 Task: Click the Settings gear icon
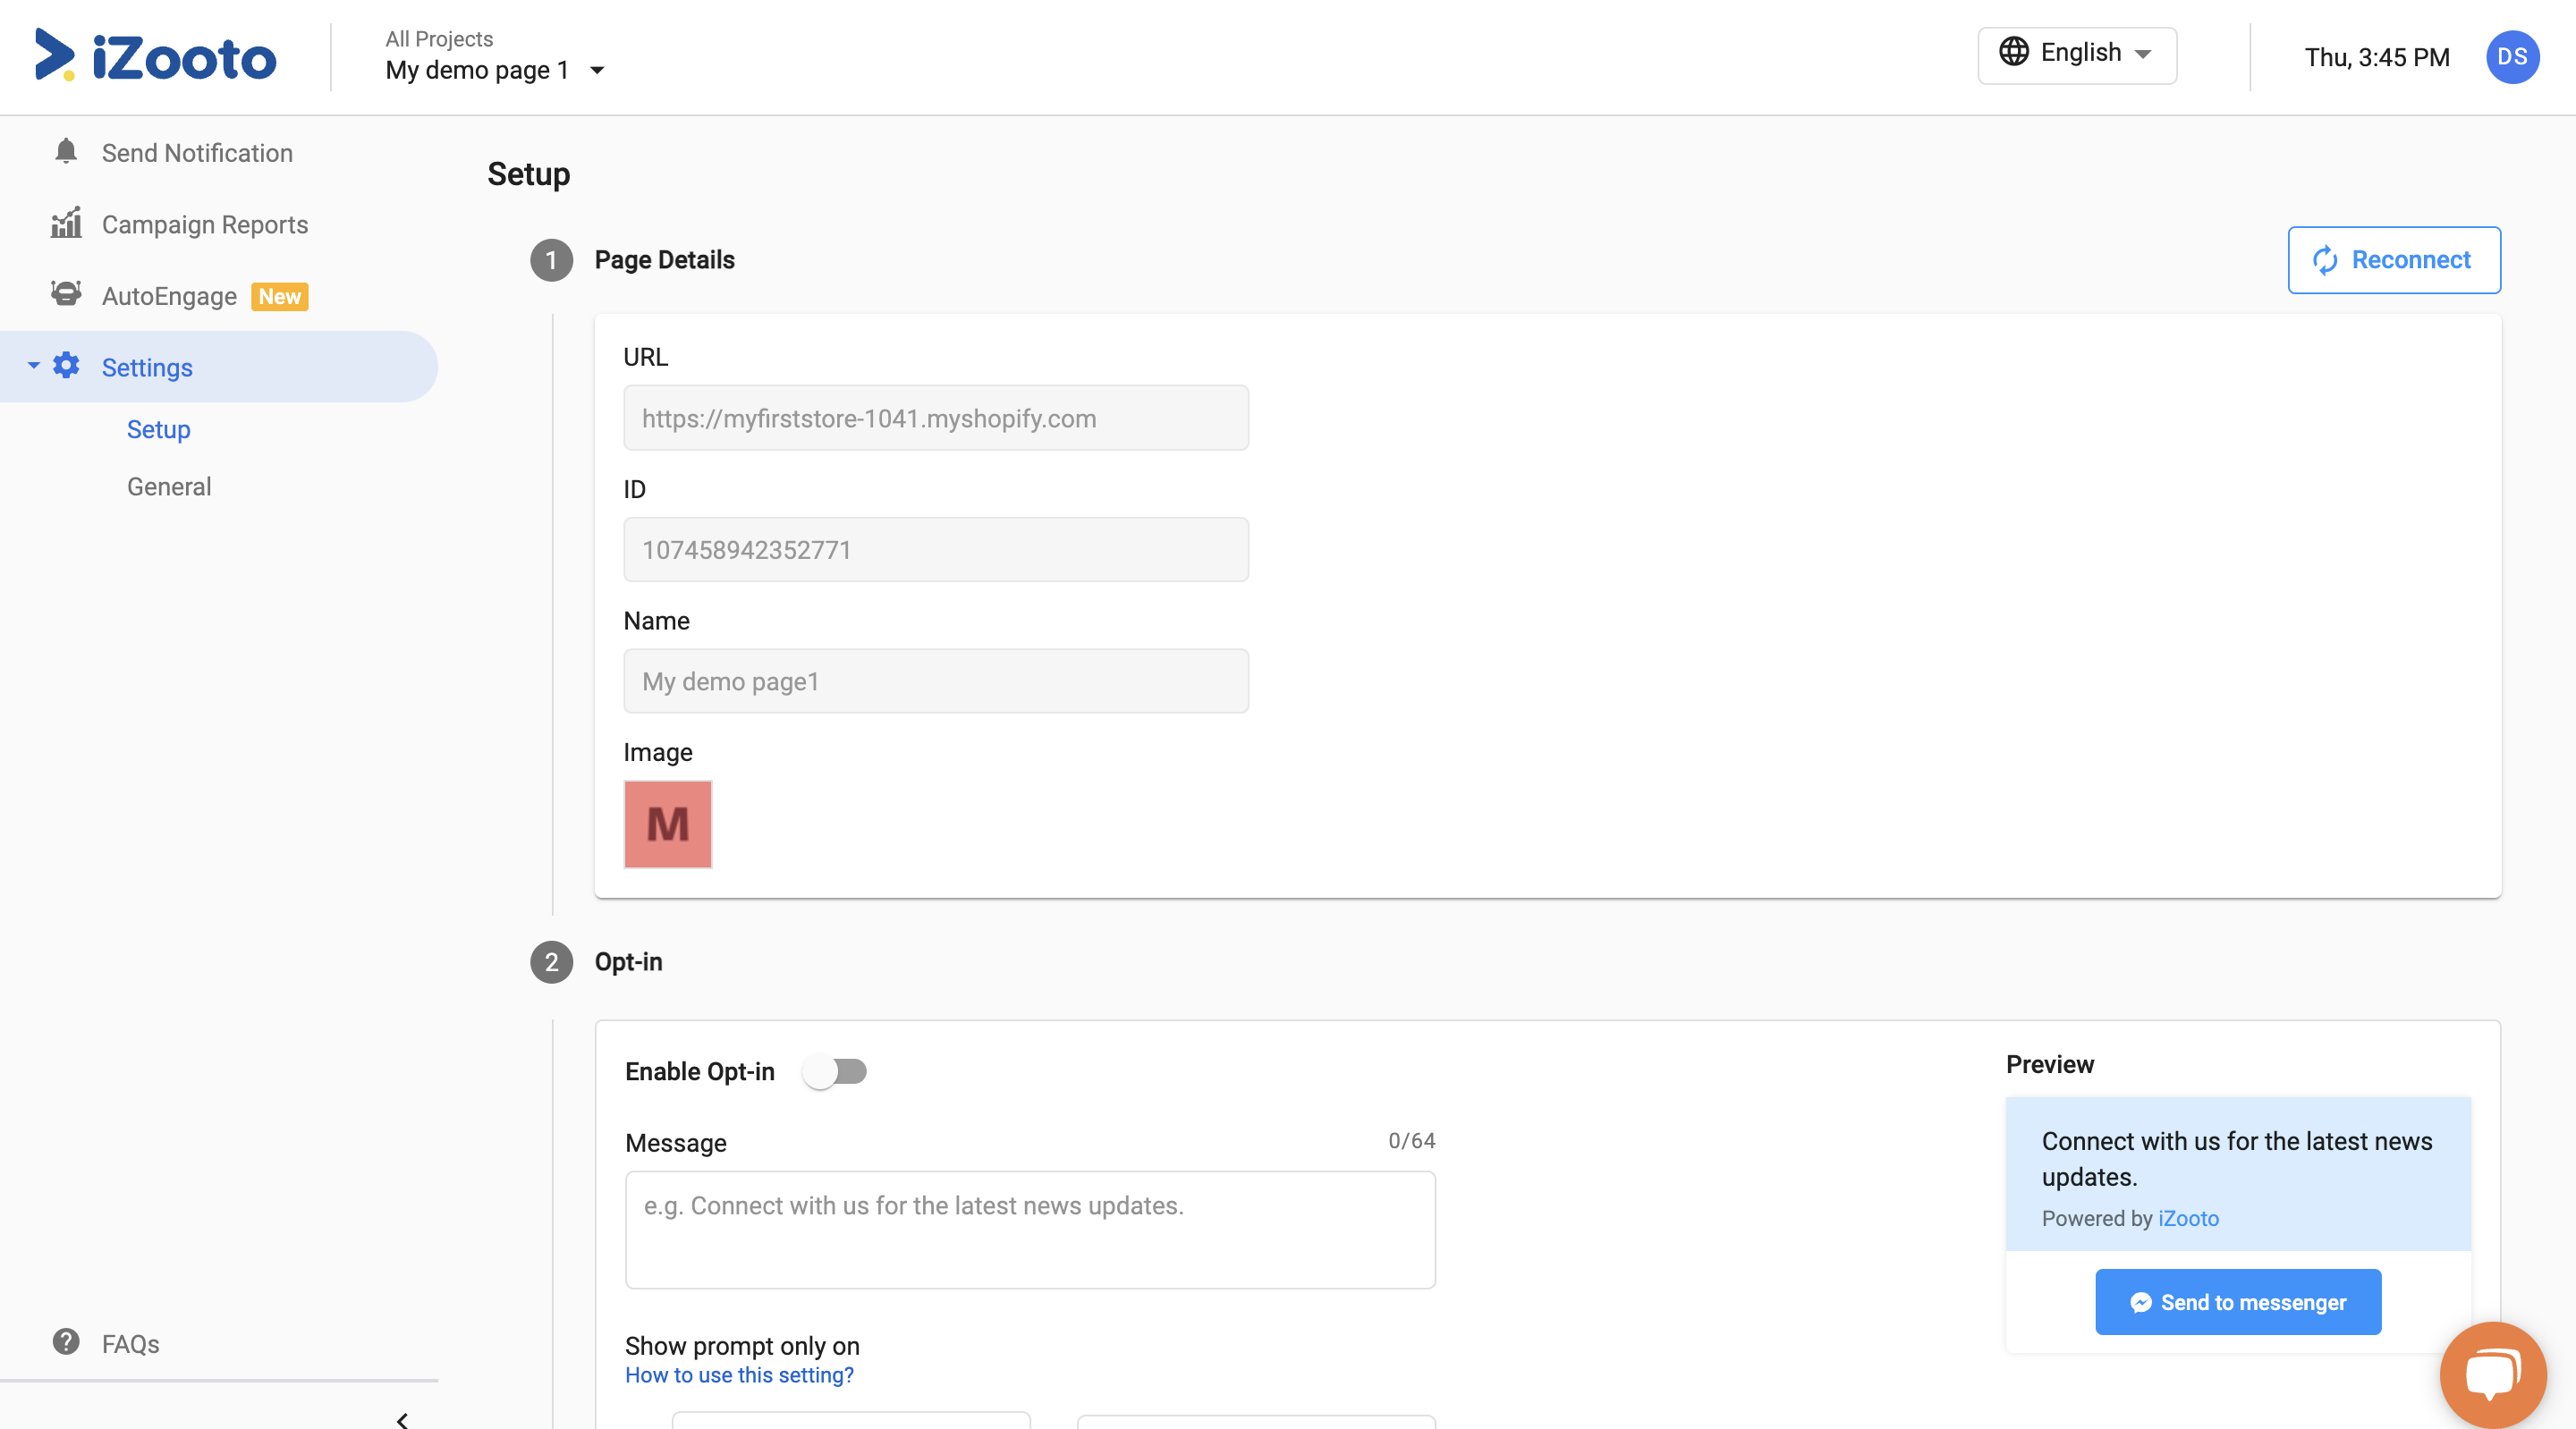pos(67,366)
